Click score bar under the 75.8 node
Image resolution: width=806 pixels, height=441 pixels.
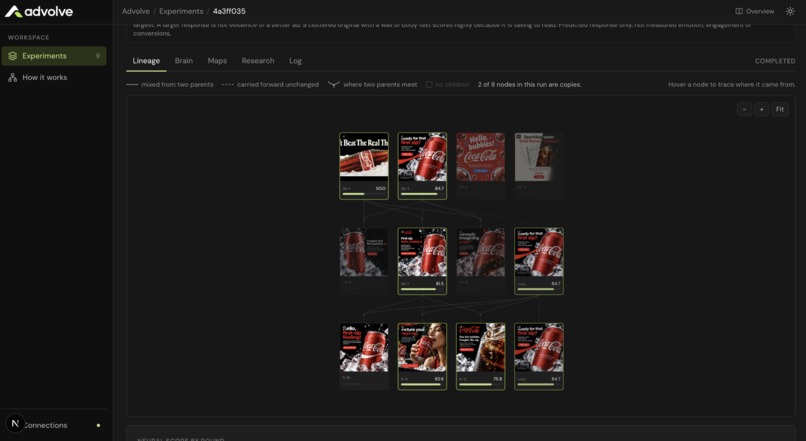pos(481,384)
